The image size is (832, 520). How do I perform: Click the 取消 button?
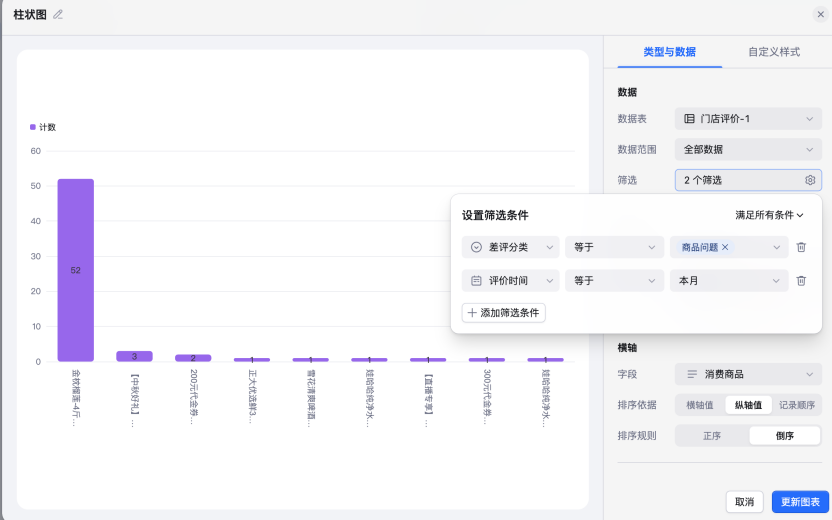point(745,502)
